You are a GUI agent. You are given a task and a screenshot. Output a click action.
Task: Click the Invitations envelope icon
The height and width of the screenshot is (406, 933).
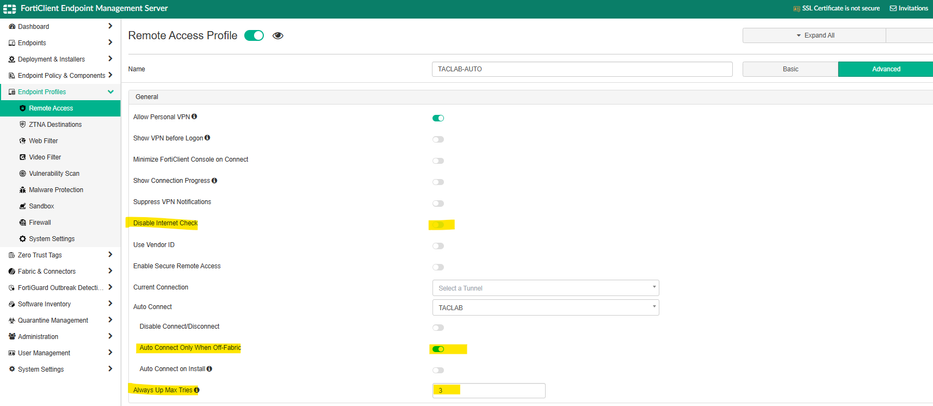(x=893, y=8)
